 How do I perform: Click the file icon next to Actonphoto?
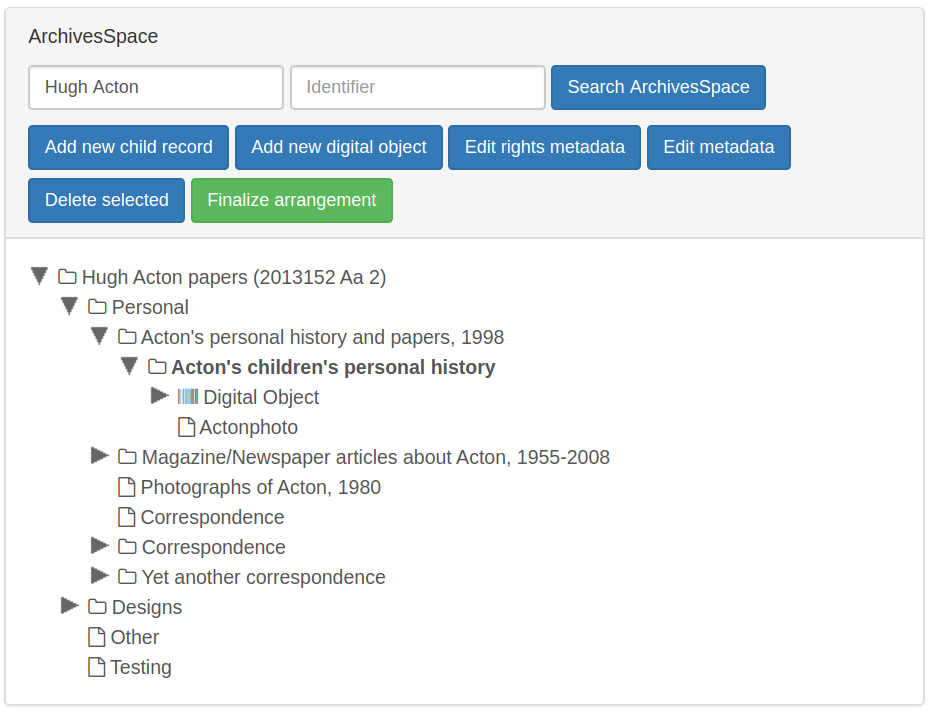coord(186,427)
